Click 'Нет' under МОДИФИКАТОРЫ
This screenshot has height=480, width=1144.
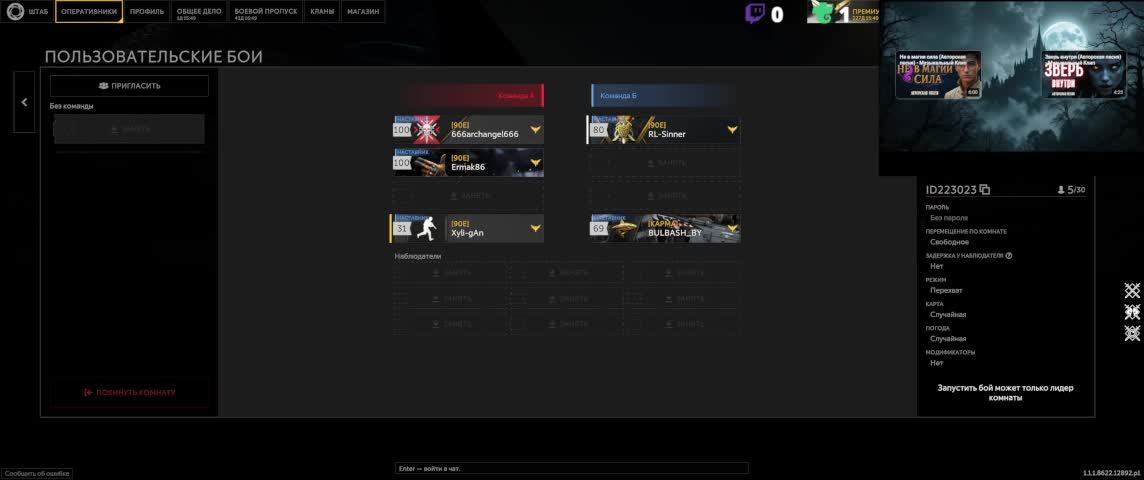[x=936, y=363]
